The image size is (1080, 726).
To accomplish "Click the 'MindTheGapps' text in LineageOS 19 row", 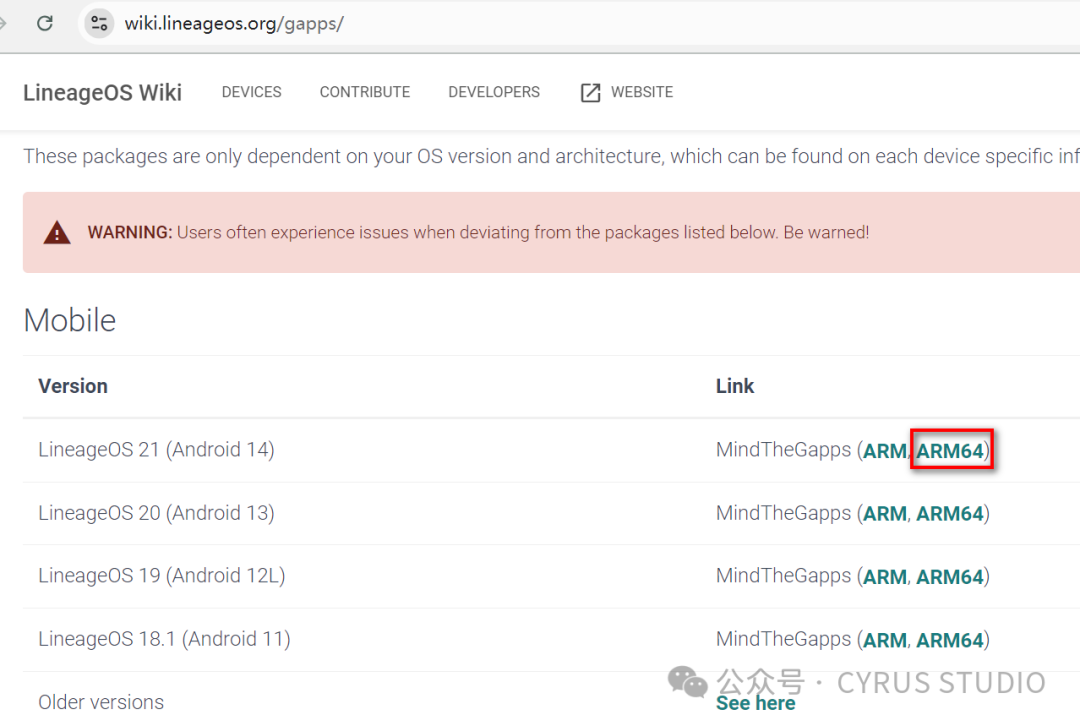I will (784, 576).
